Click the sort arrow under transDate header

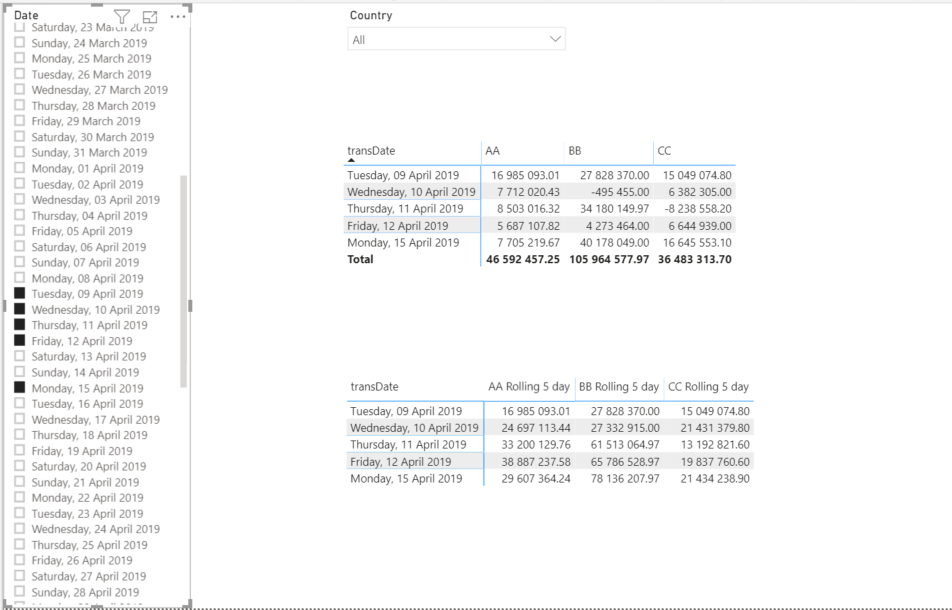point(352,160)
